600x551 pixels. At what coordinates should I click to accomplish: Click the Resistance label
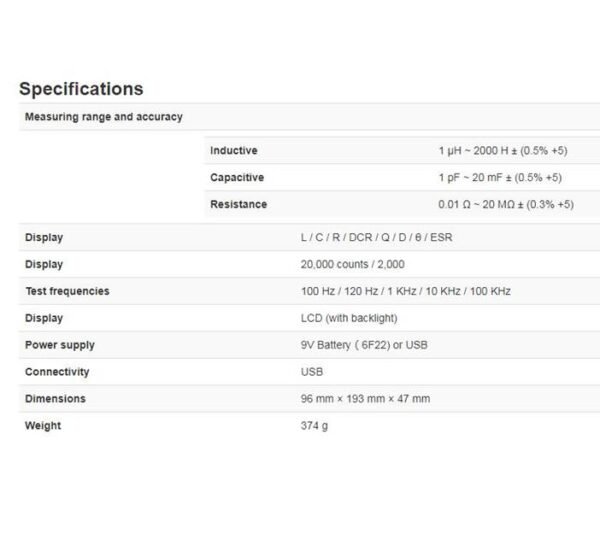pos(238,204)
